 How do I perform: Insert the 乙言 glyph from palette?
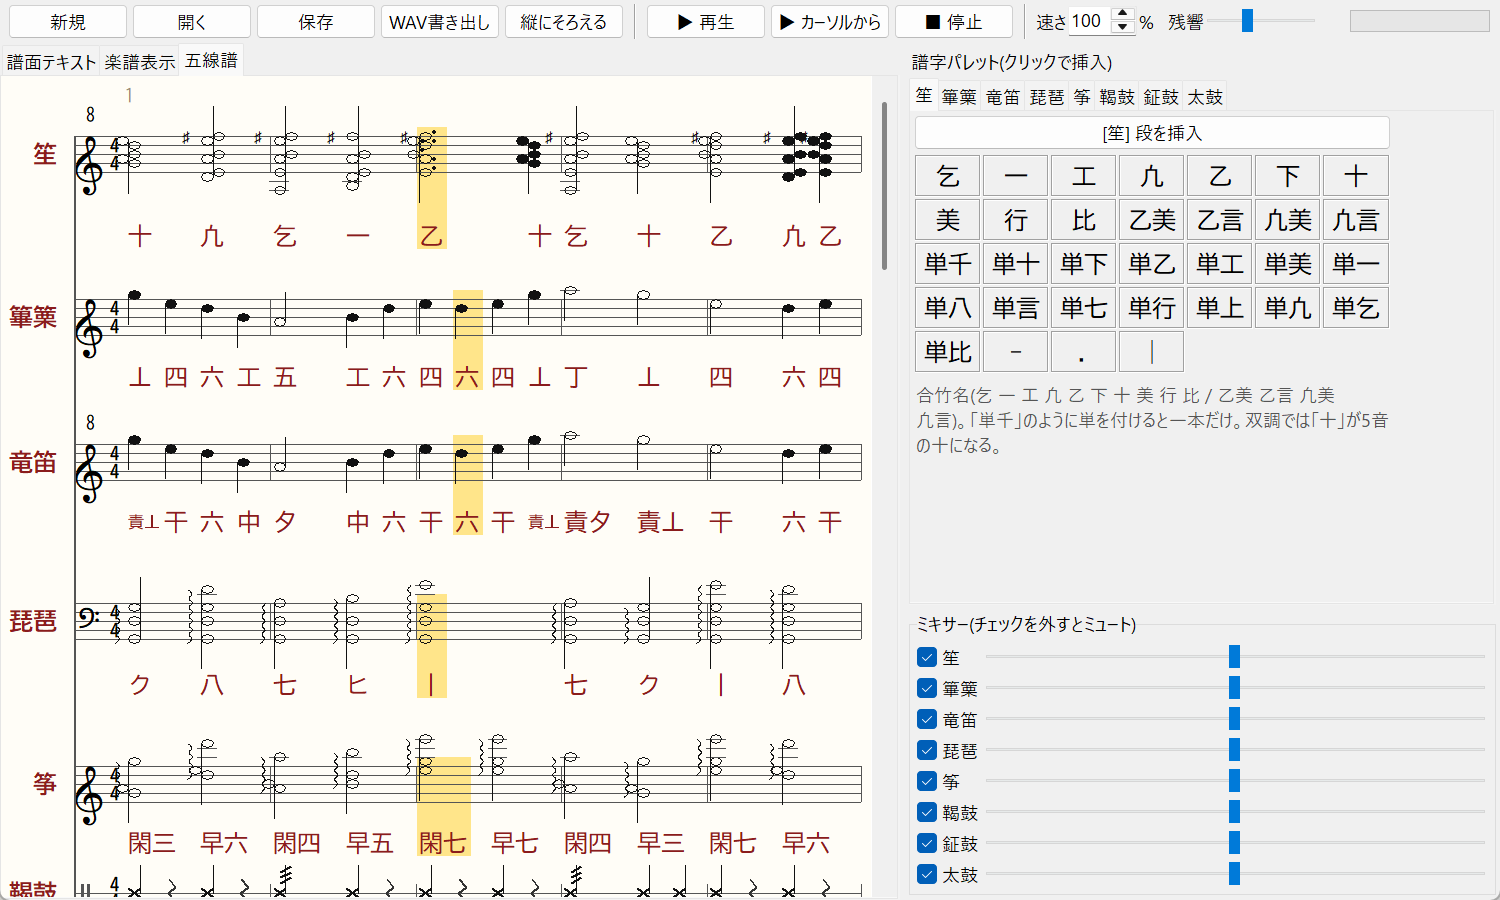(1220, 220)
